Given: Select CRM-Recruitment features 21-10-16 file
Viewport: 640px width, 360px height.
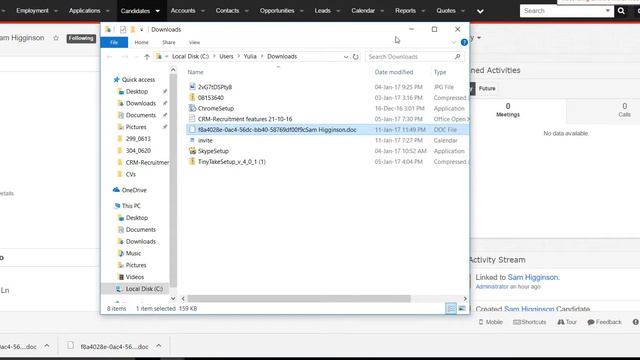Looking at the screenshot, I should (245, 119).
